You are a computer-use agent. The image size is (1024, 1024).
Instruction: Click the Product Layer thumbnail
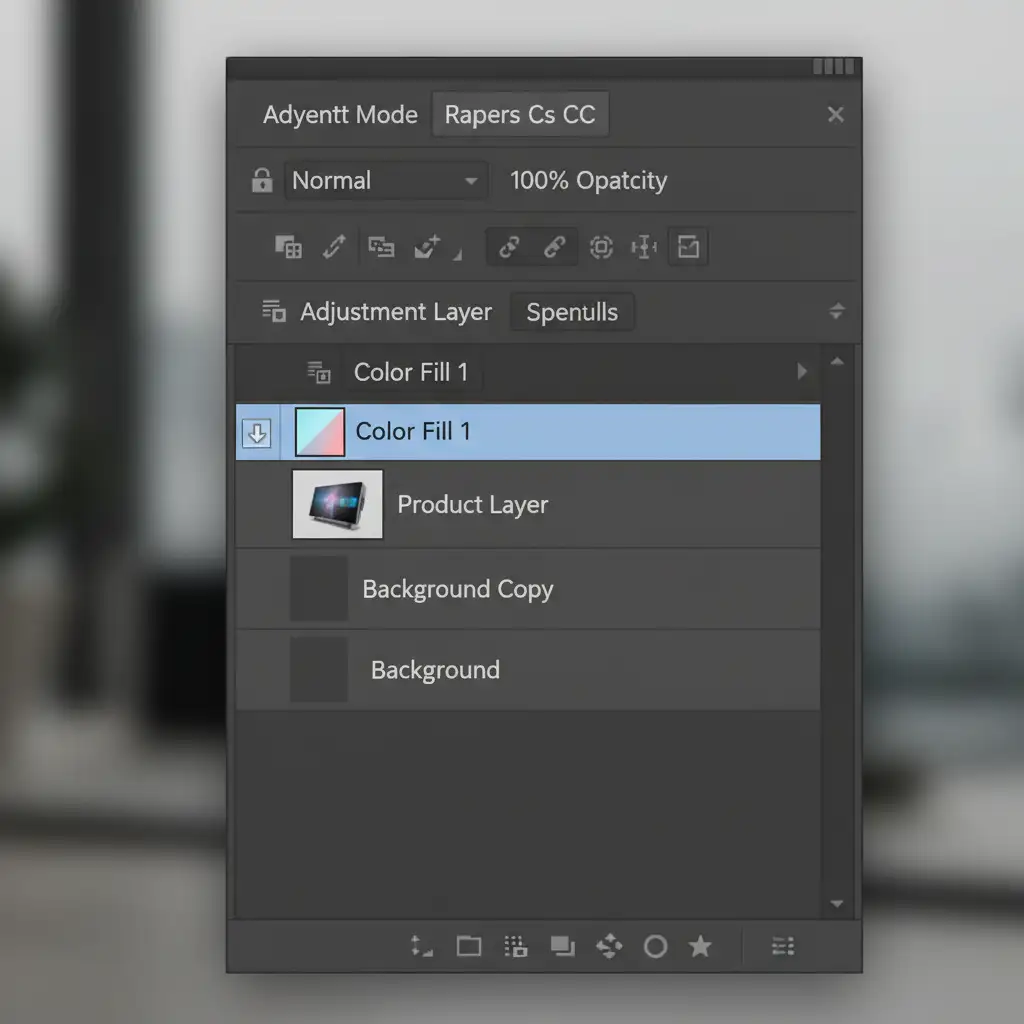337,505
